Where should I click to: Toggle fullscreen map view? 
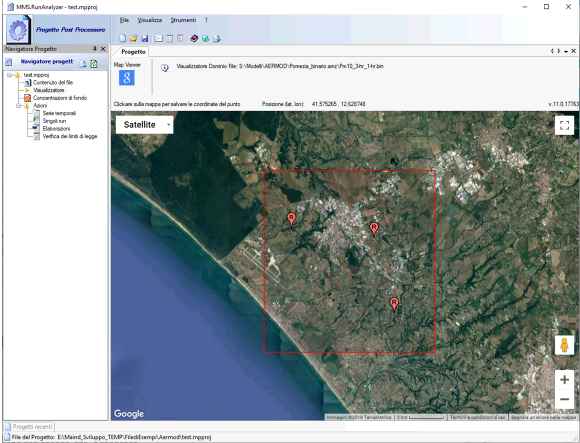click(564, 125)
